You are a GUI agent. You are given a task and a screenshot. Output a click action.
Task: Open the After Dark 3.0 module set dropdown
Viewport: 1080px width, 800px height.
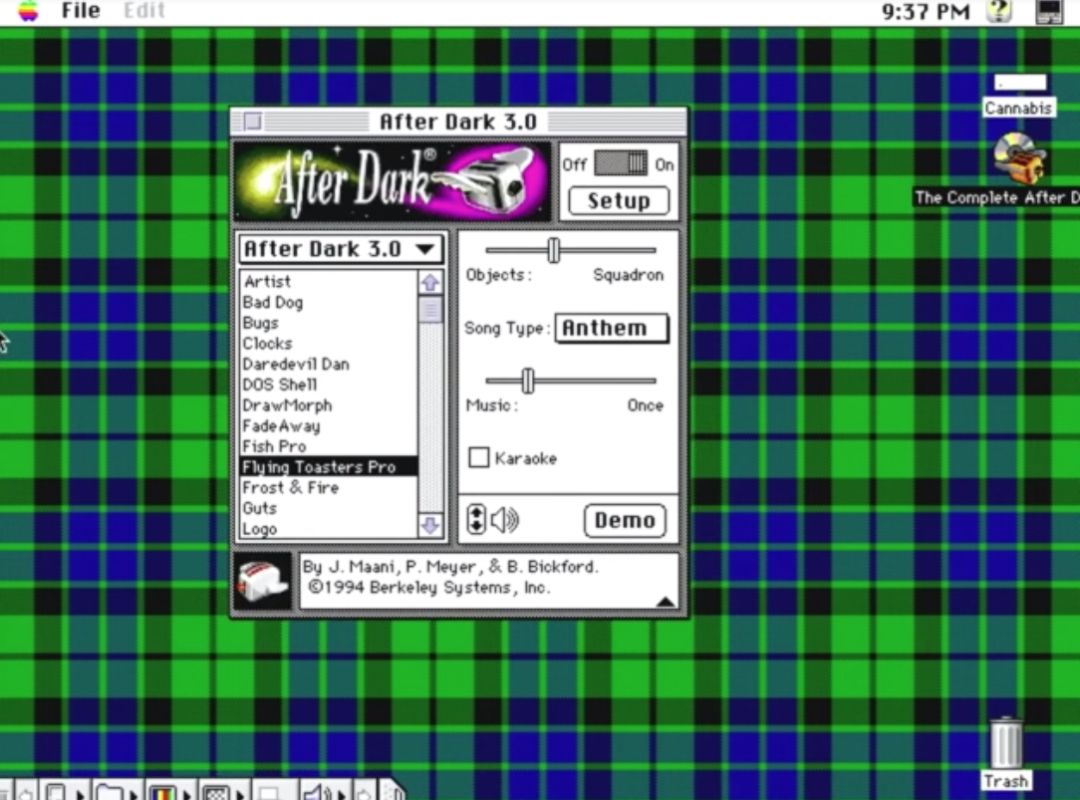pos(340,249)
